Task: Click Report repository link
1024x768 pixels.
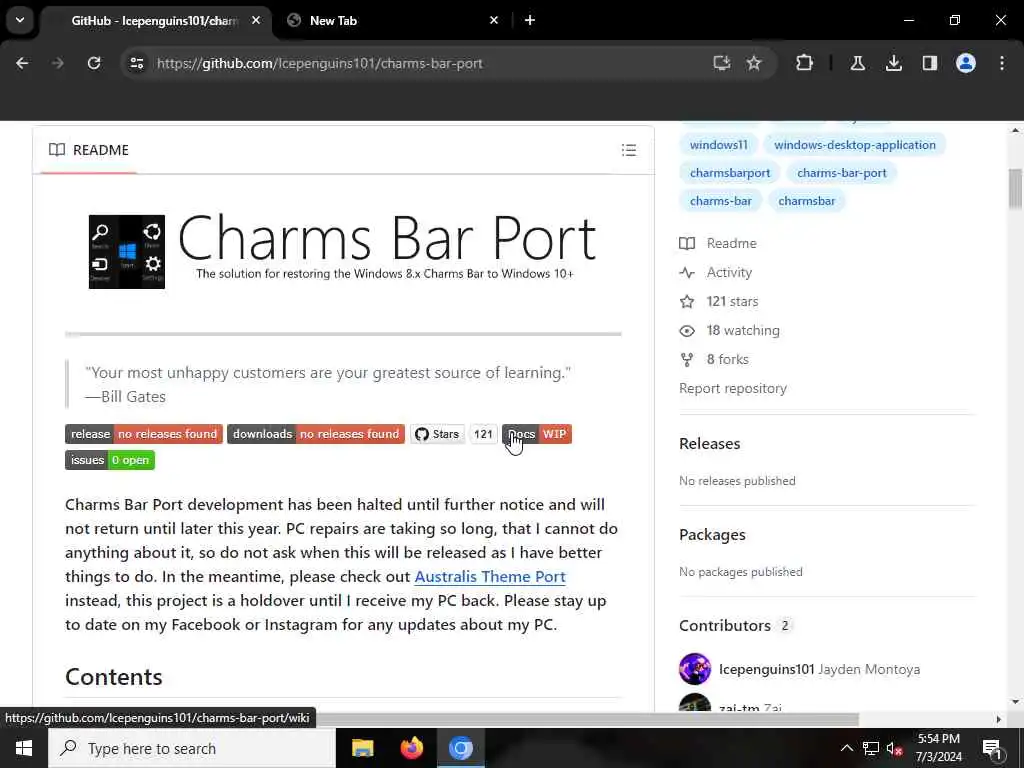Action: pyautogui.click(x=733, y=389)
